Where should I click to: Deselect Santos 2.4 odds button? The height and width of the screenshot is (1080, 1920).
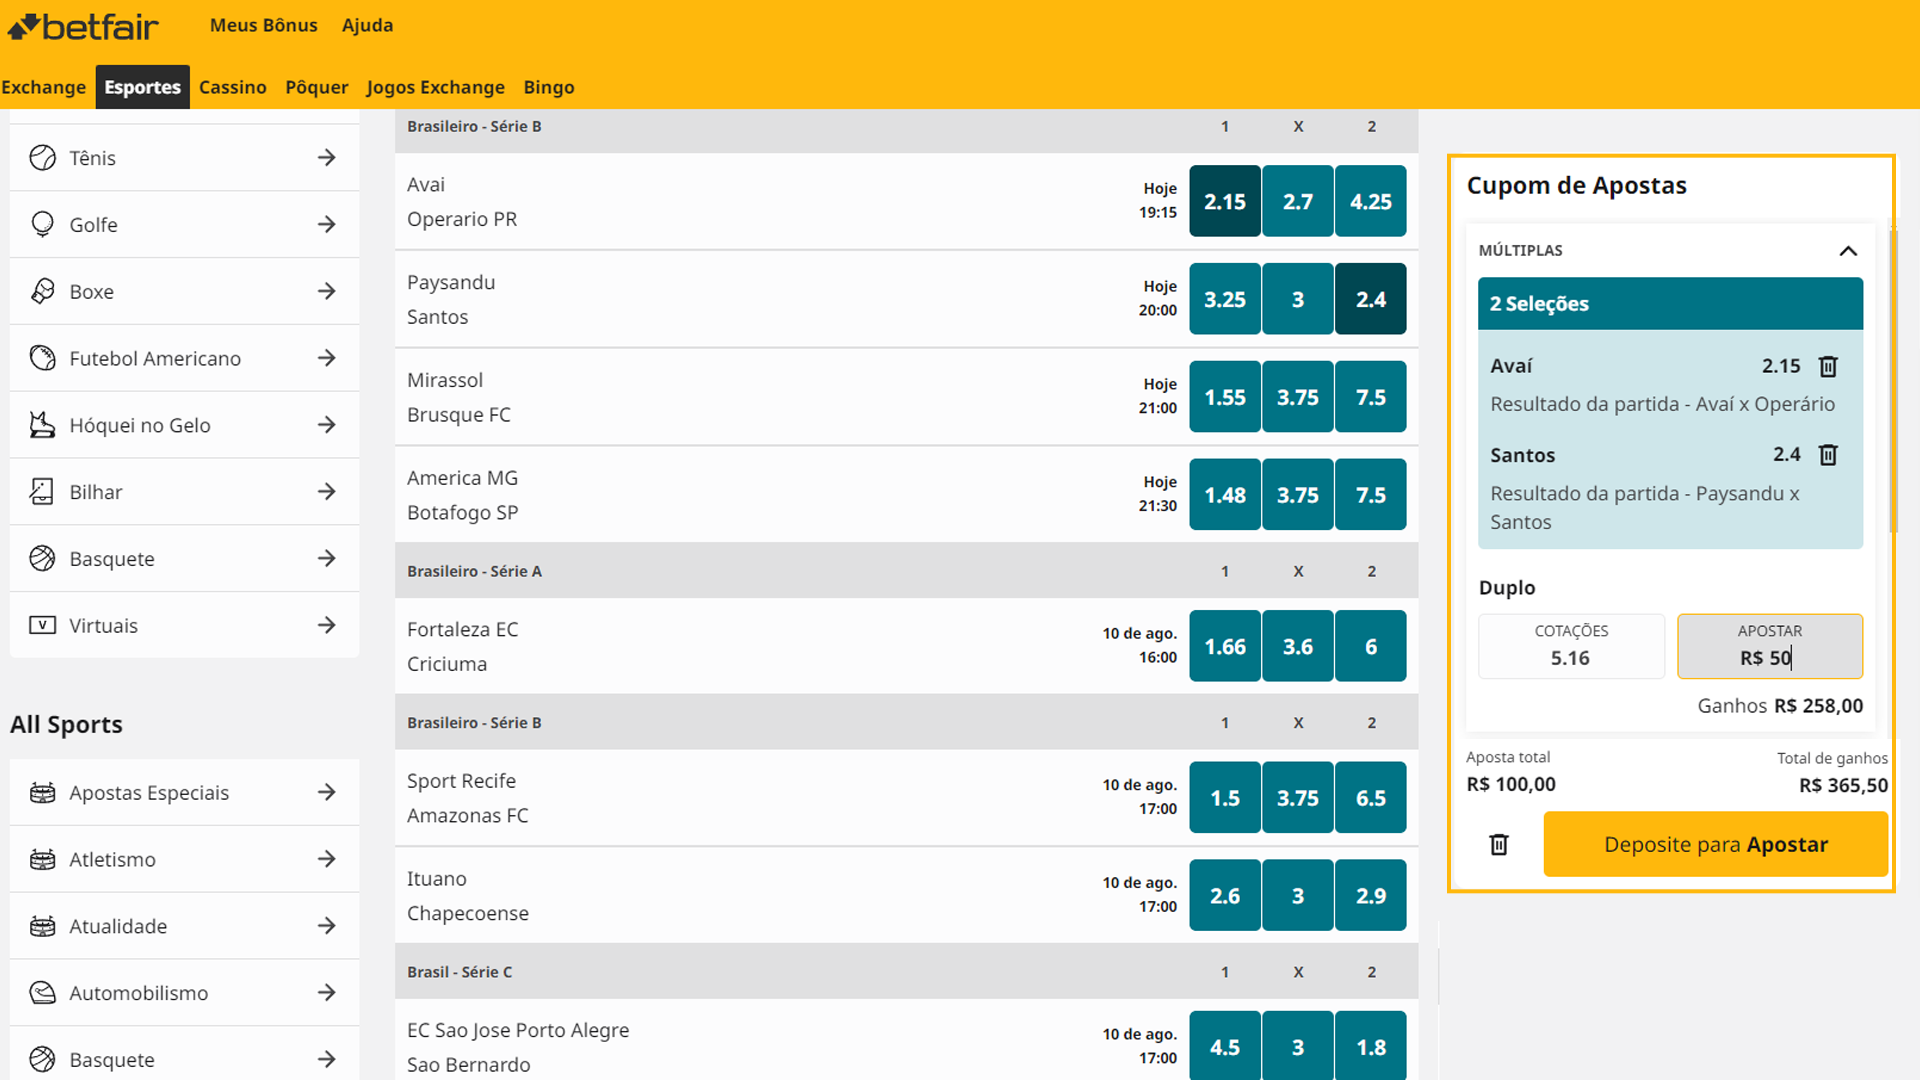1371,299
